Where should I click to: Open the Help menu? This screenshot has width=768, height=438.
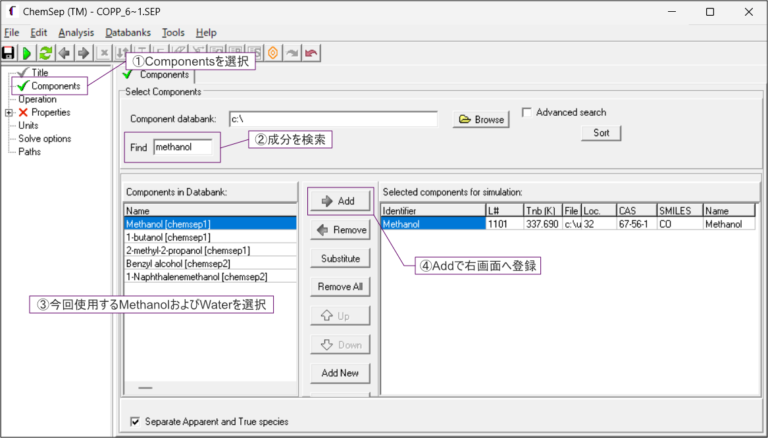pos(206,33)
